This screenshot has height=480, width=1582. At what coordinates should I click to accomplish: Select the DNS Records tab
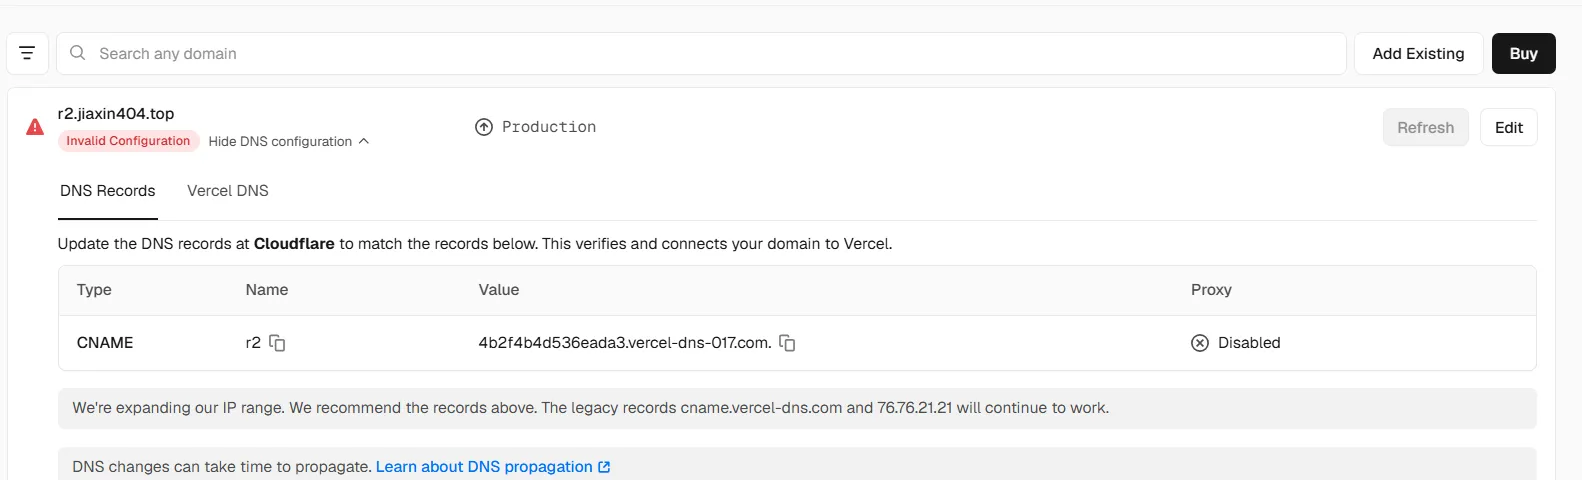(108, 191)
